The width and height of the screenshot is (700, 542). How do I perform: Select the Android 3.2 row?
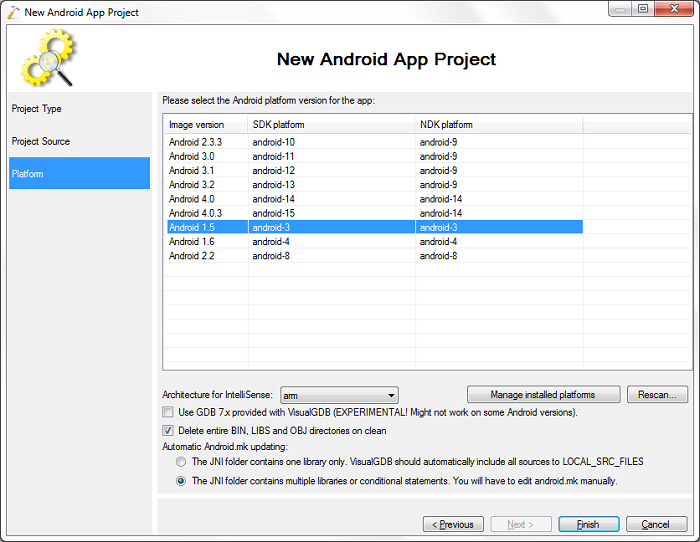(375, 185)
